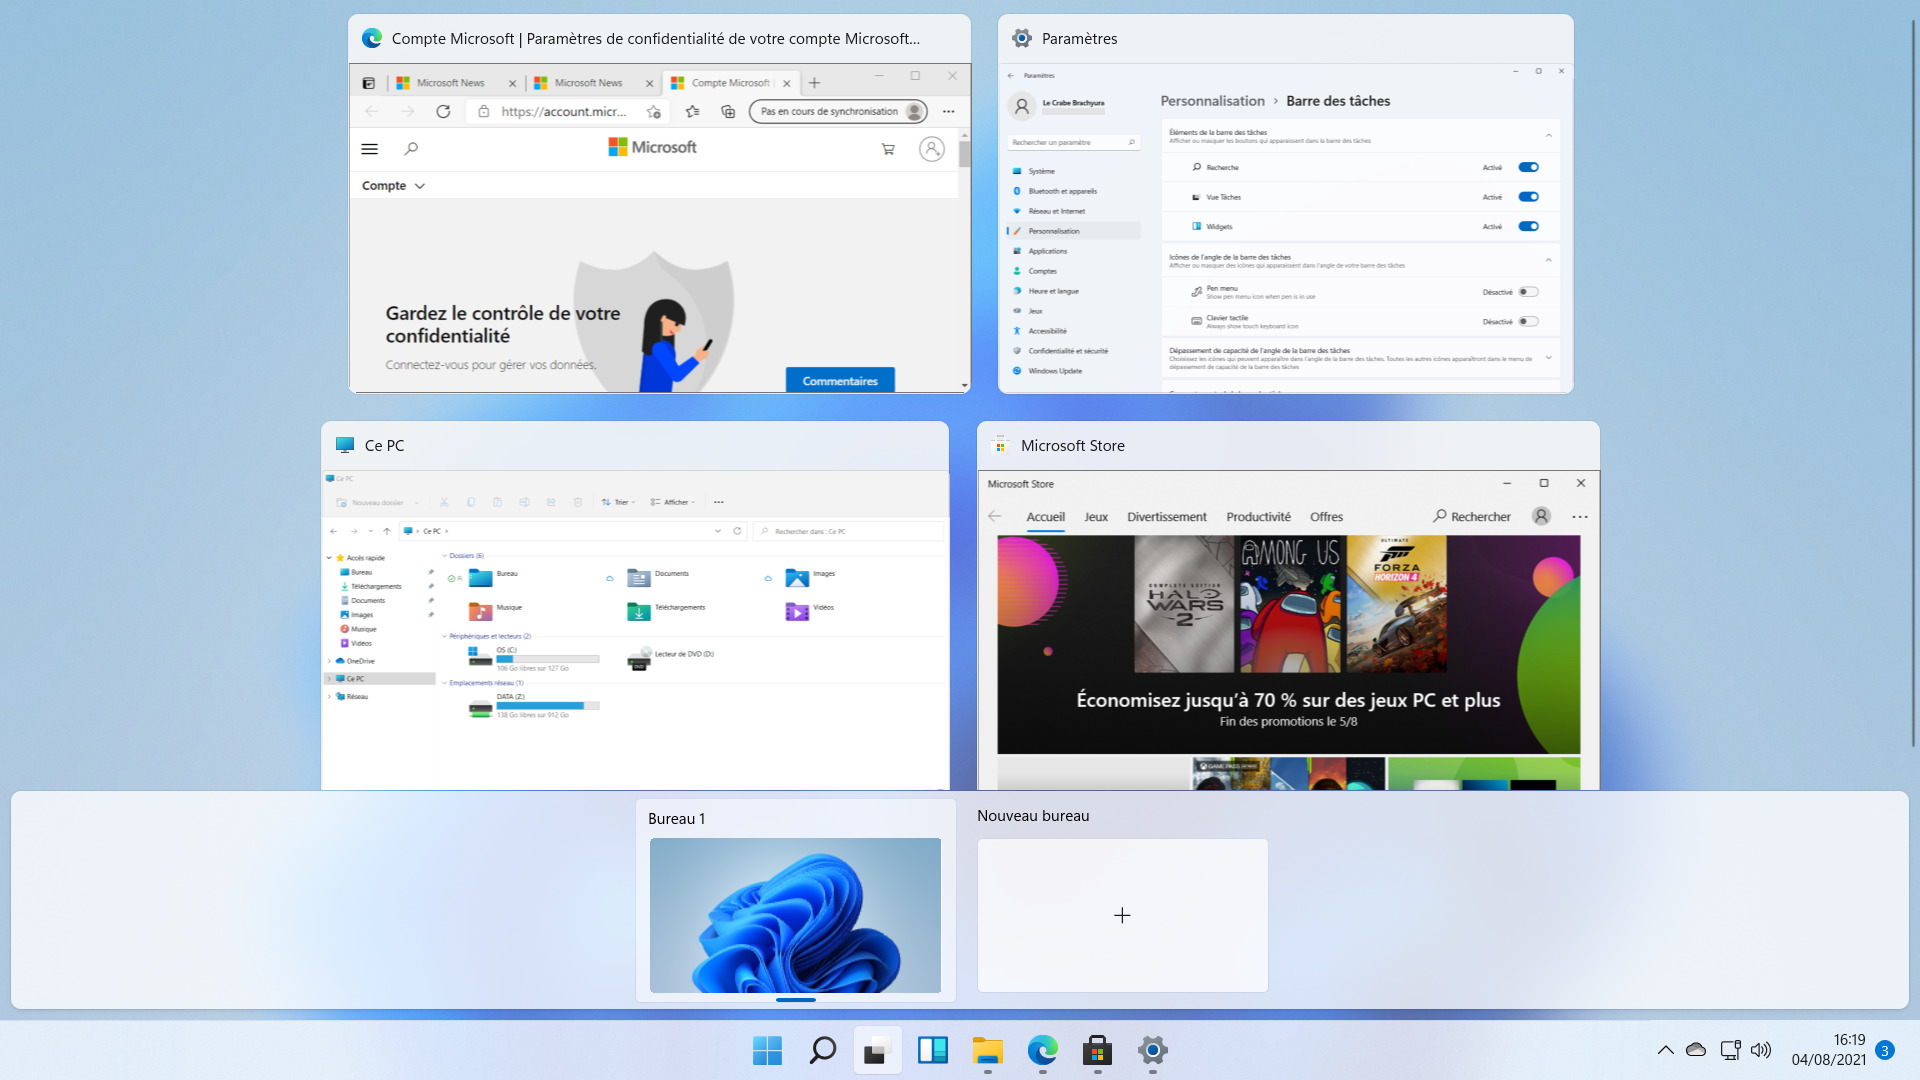The width and height of the screenshot is (1920, 1080).
Task: Click the Commentaires button
Action: [840, 381]
